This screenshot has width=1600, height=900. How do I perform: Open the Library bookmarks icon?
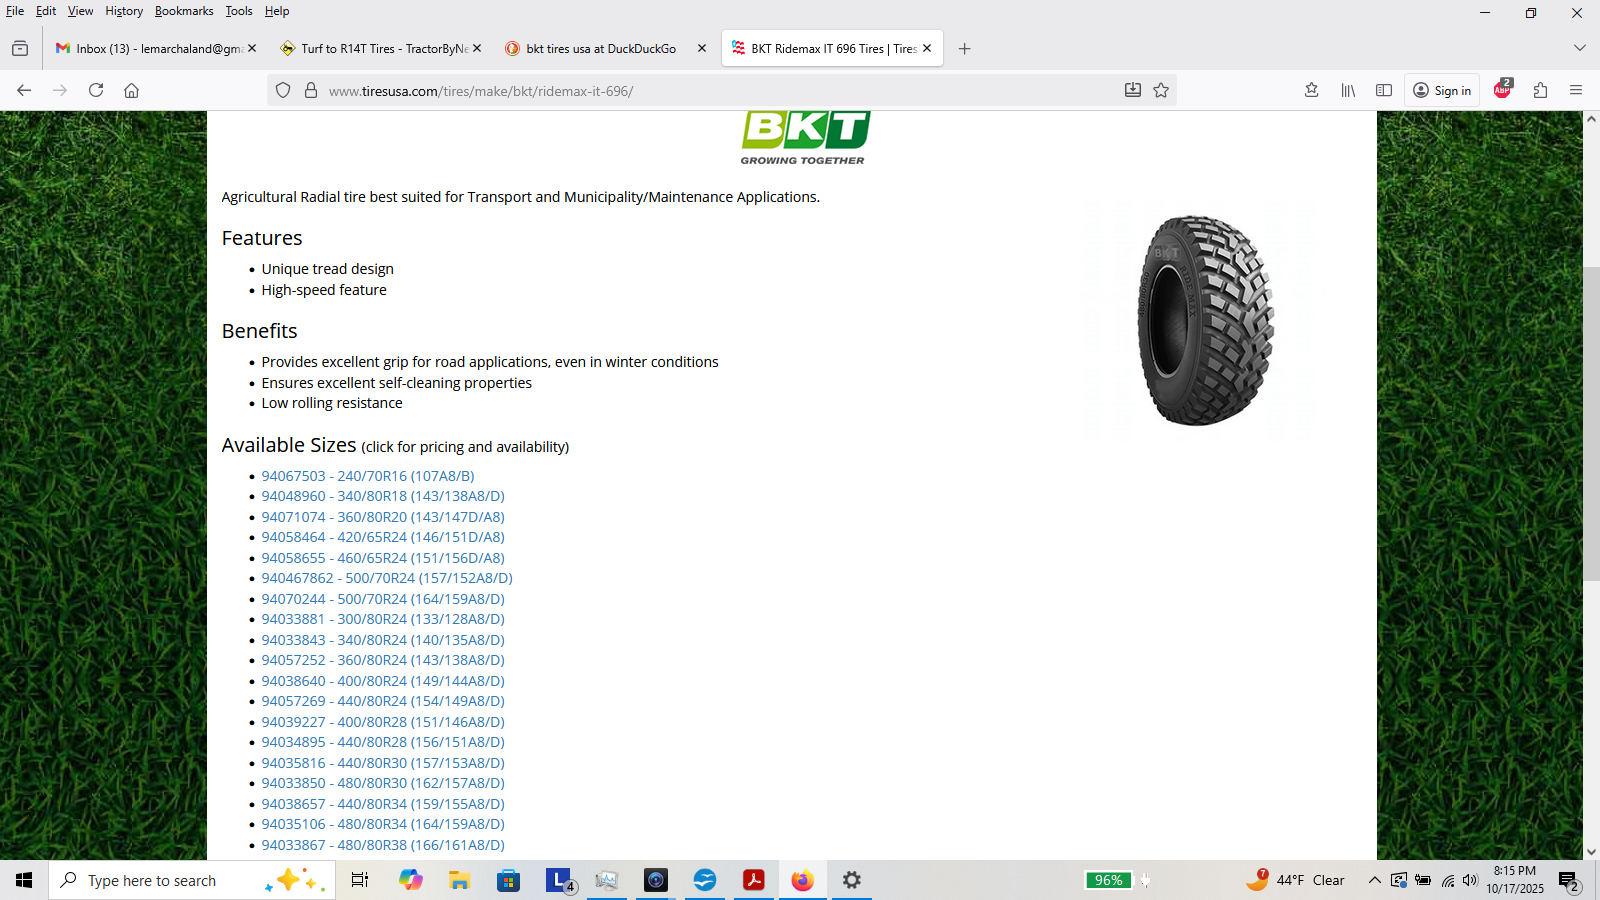pos(1348,90)
